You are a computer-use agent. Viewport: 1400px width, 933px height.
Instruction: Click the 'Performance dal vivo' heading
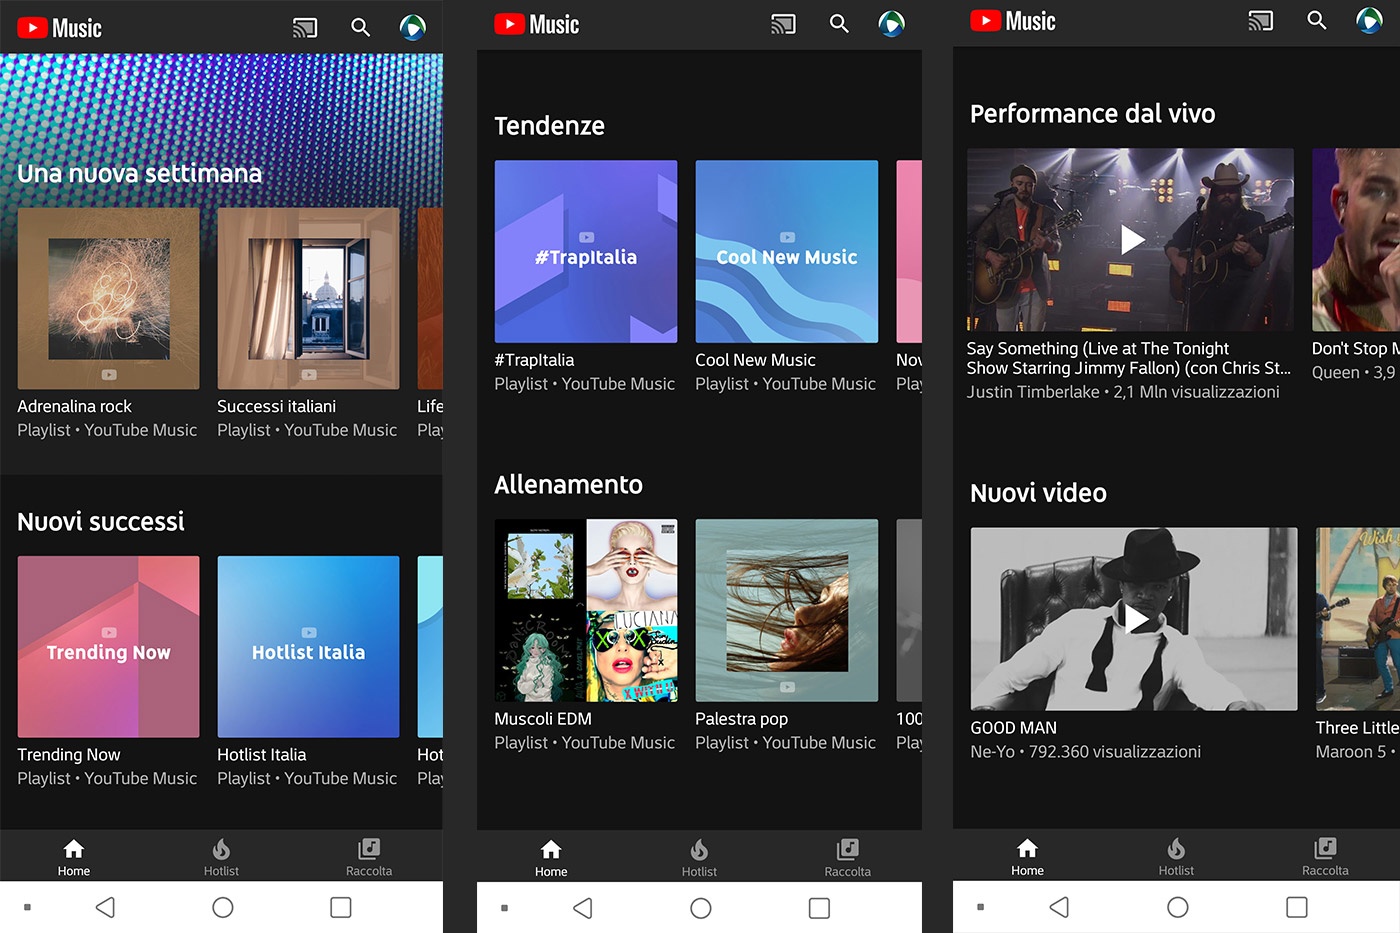point(1093,113)
